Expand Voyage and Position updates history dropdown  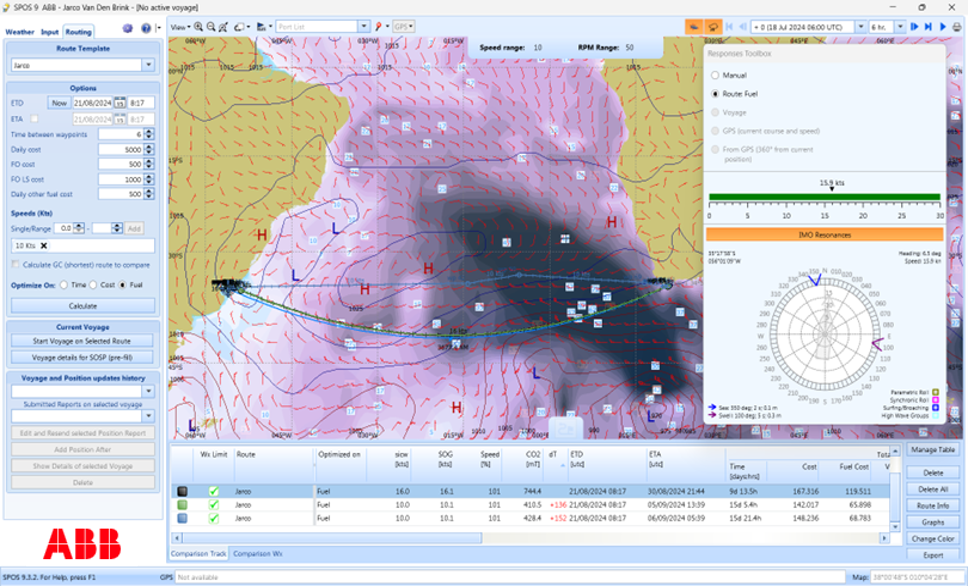(148, 391)
